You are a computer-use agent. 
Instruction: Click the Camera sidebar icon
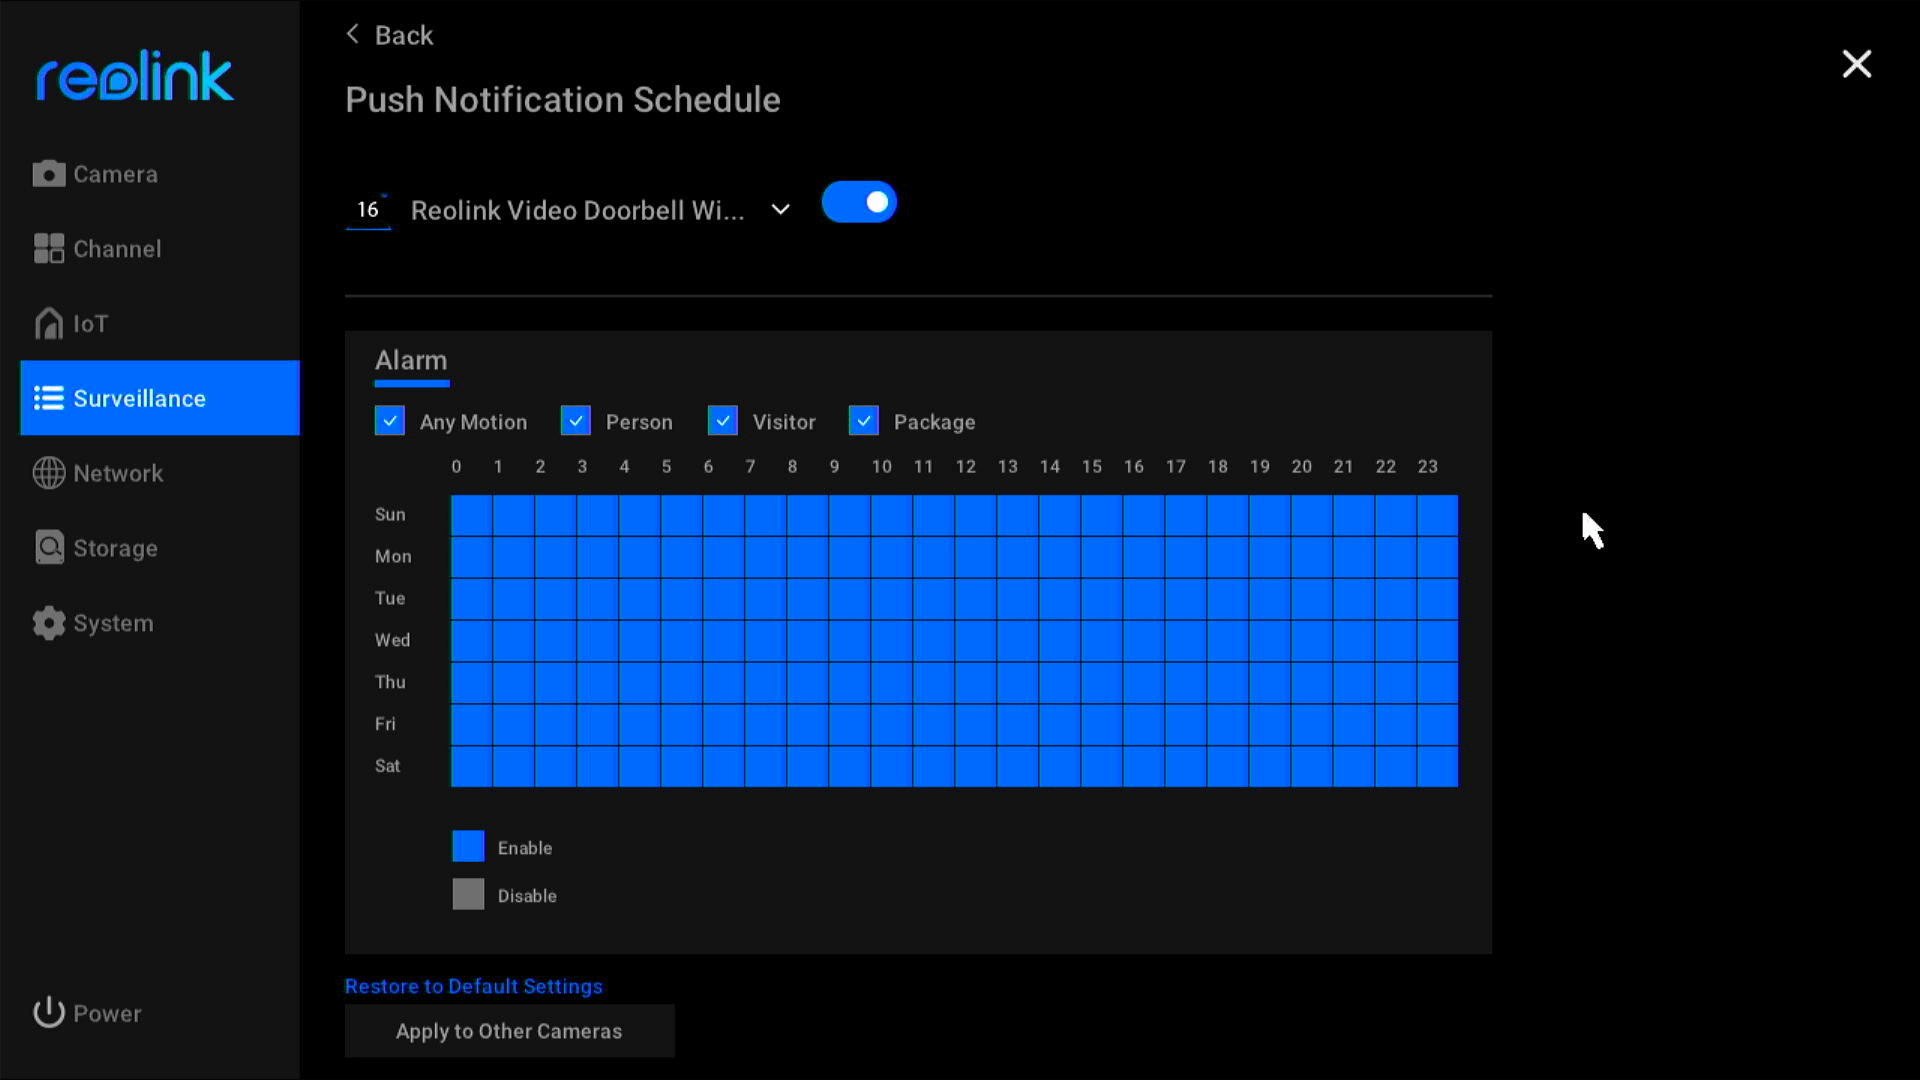(49, 173)
